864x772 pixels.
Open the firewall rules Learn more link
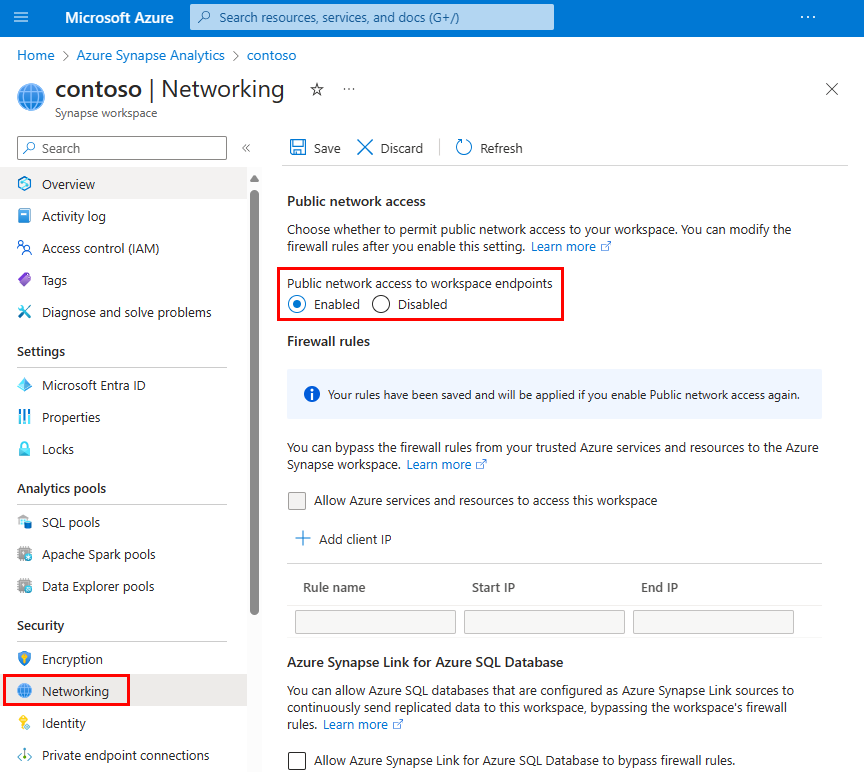pyautogui.click(x=440, y=464)
